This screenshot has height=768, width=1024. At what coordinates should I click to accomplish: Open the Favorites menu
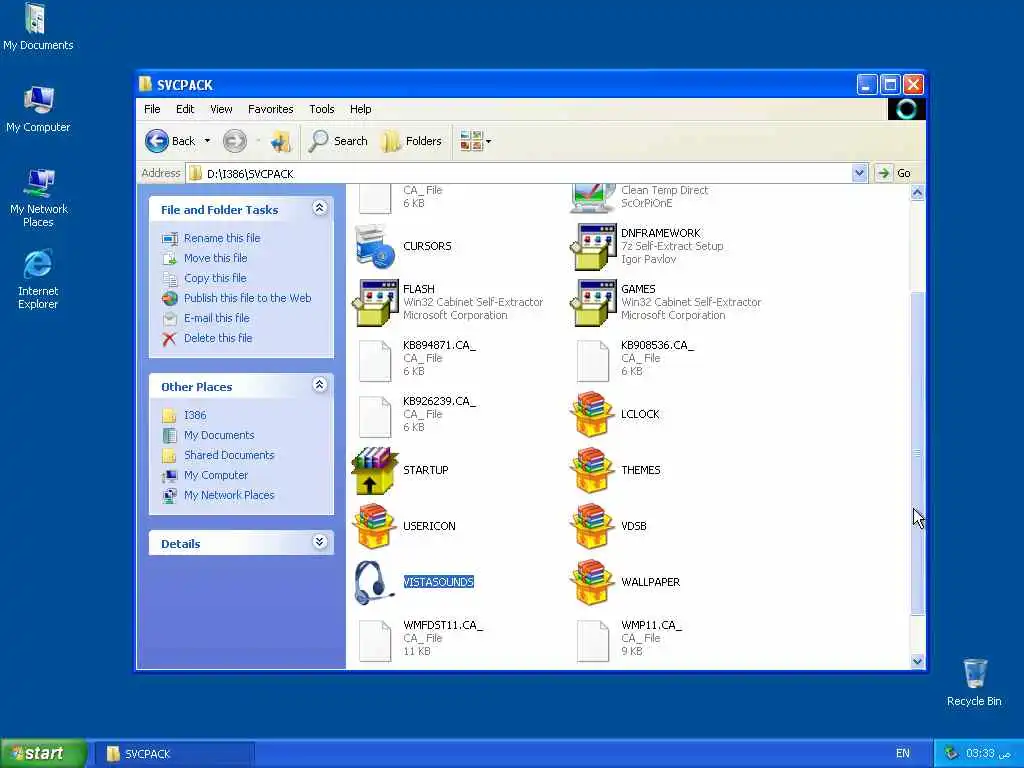pyautogui.click(x=270, y=109)
